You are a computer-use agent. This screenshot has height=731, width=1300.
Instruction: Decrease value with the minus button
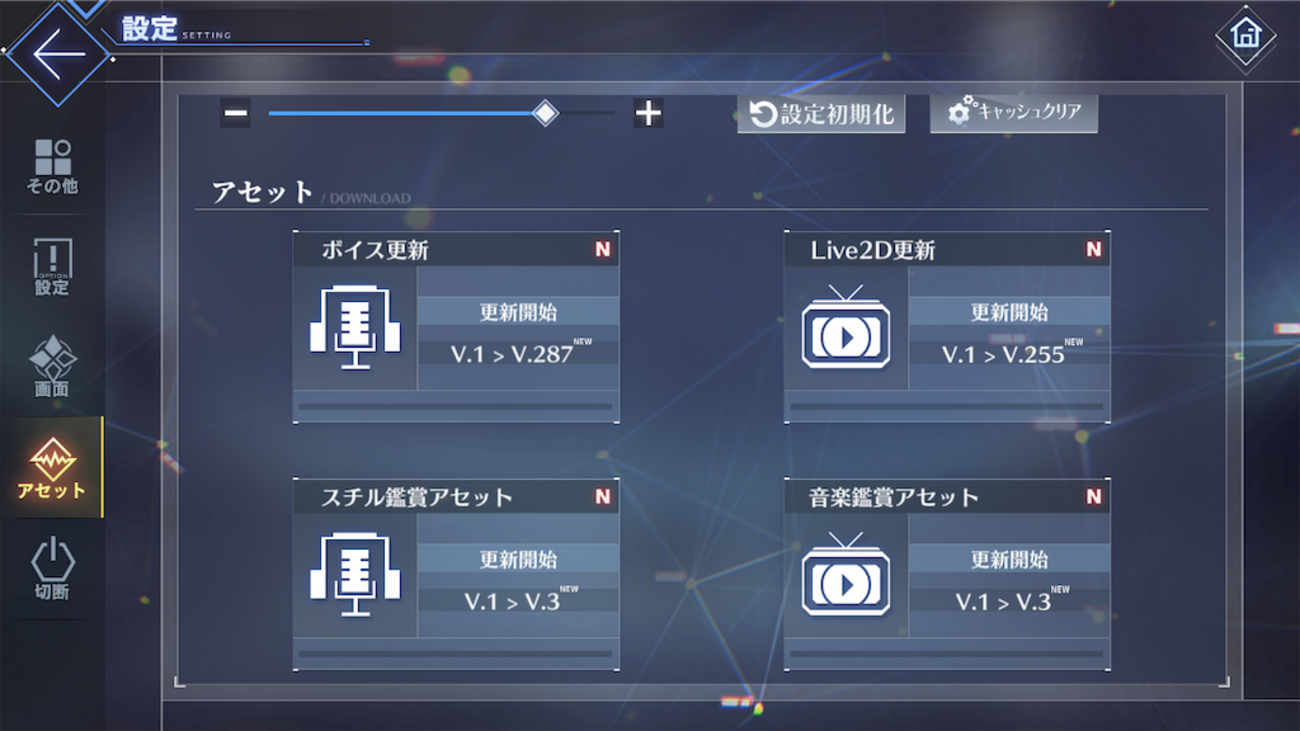coord(236,113)
